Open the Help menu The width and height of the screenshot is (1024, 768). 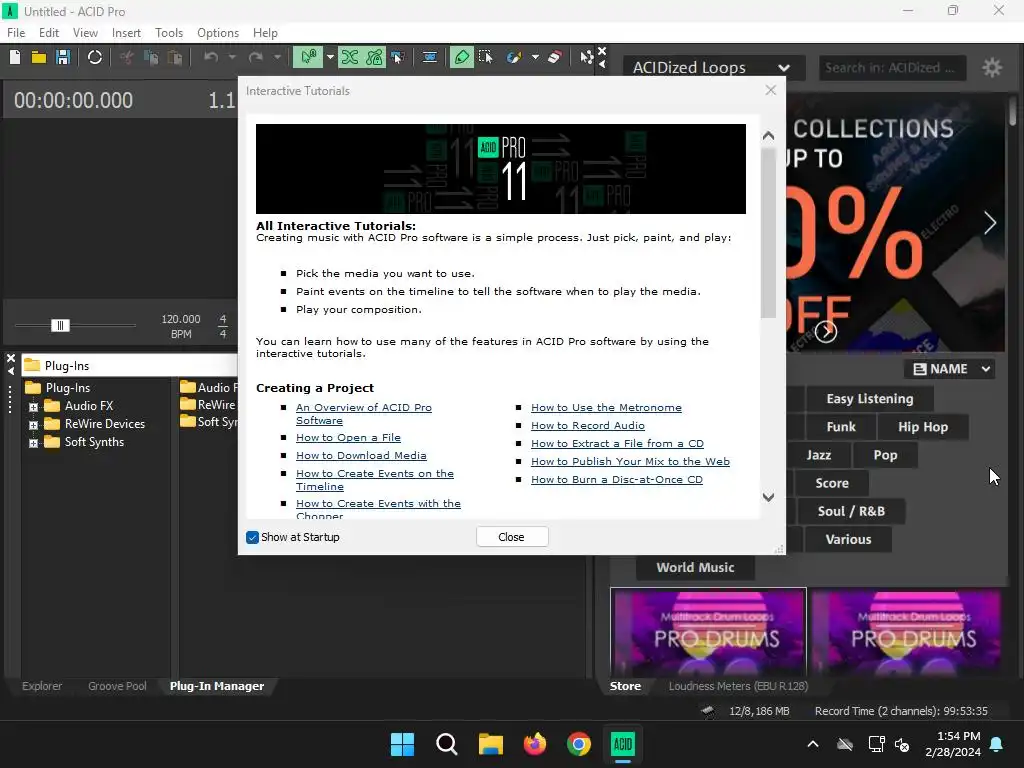265,33
